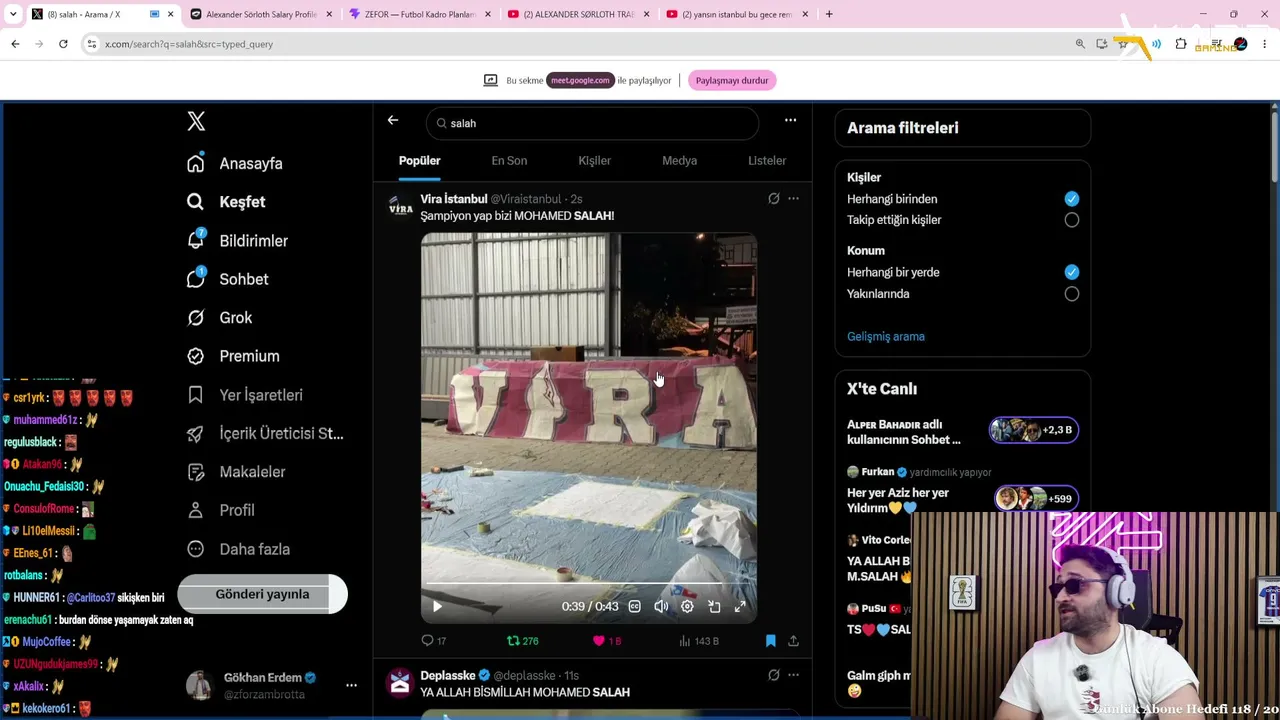Select 'Takip ettiğin kişiler' filter
Image resolution: width=1280 pixels, height=720 pixels.
[x=1071, y=220]
